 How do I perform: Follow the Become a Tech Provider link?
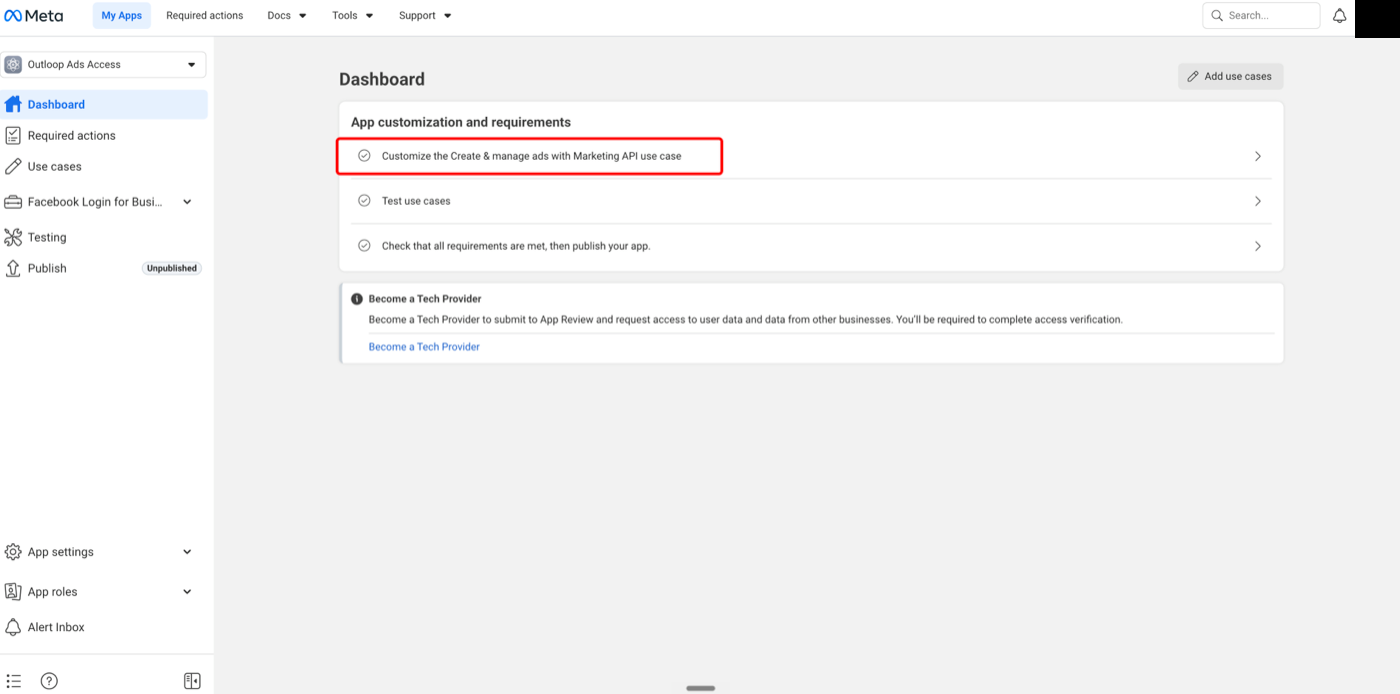[424, 347]
